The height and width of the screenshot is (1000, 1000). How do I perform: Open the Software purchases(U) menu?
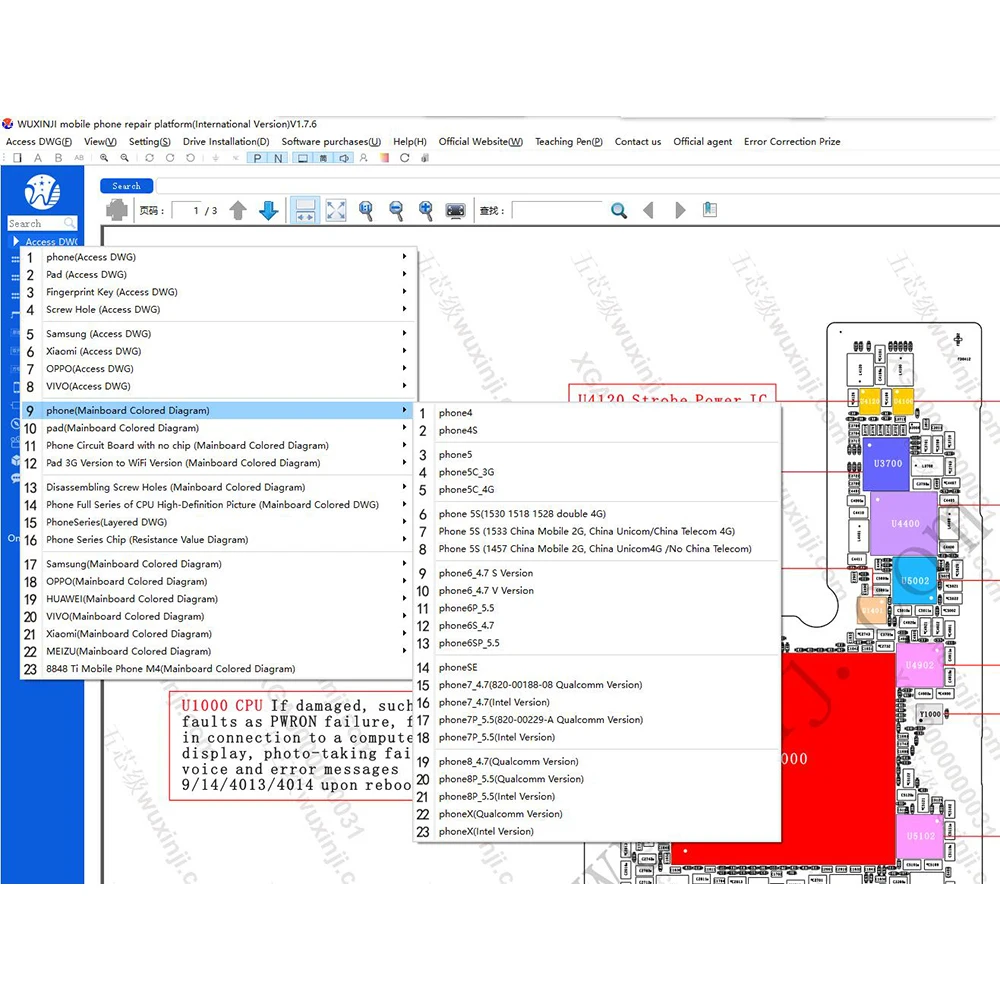(x=331, y=142)
